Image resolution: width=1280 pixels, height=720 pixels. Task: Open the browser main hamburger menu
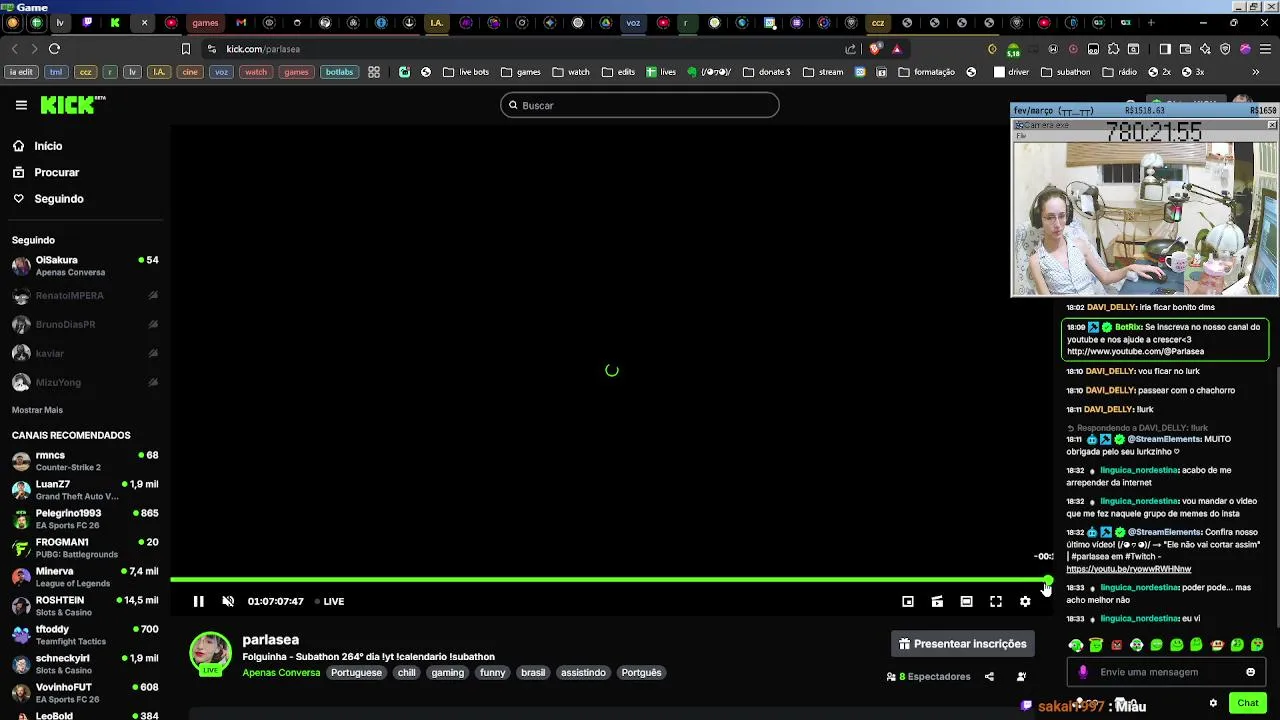(1265, 49)
